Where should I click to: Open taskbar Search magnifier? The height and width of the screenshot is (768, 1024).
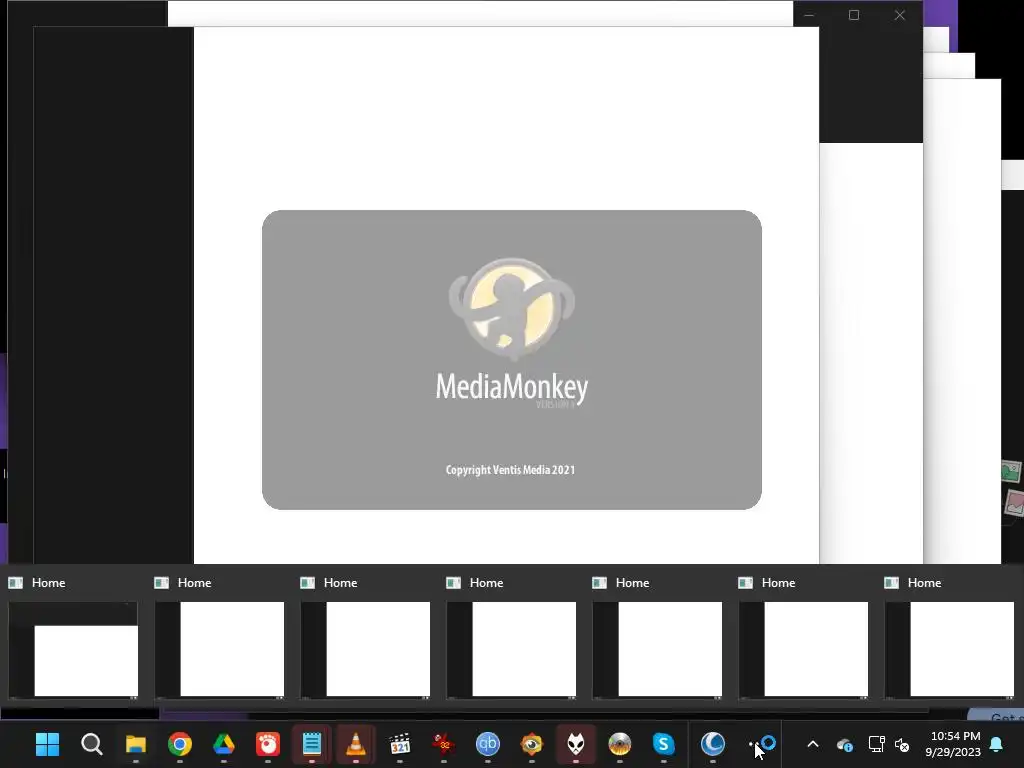pyautogui.click(x=91, y=744)
